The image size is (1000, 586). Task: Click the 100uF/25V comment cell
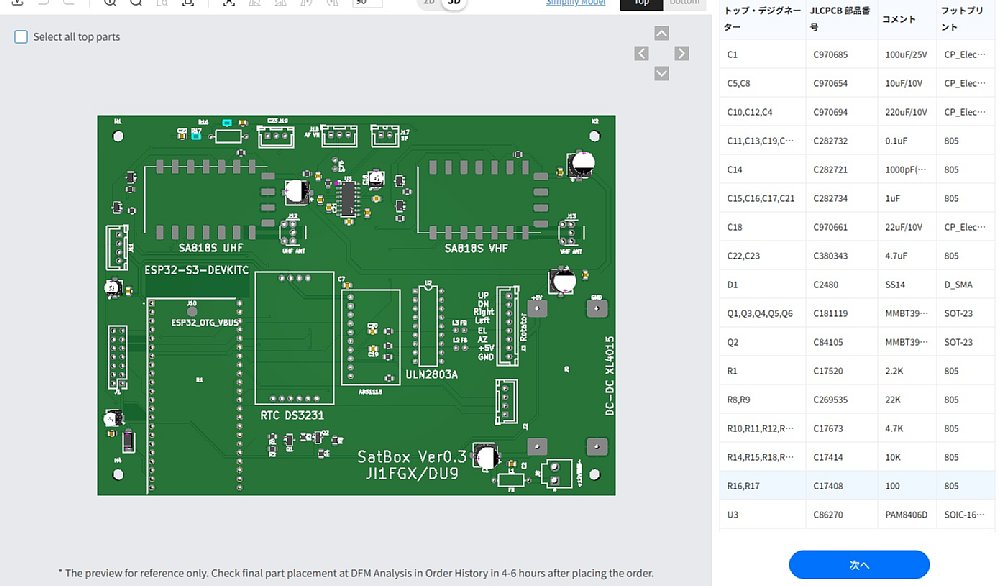point(906,55)
